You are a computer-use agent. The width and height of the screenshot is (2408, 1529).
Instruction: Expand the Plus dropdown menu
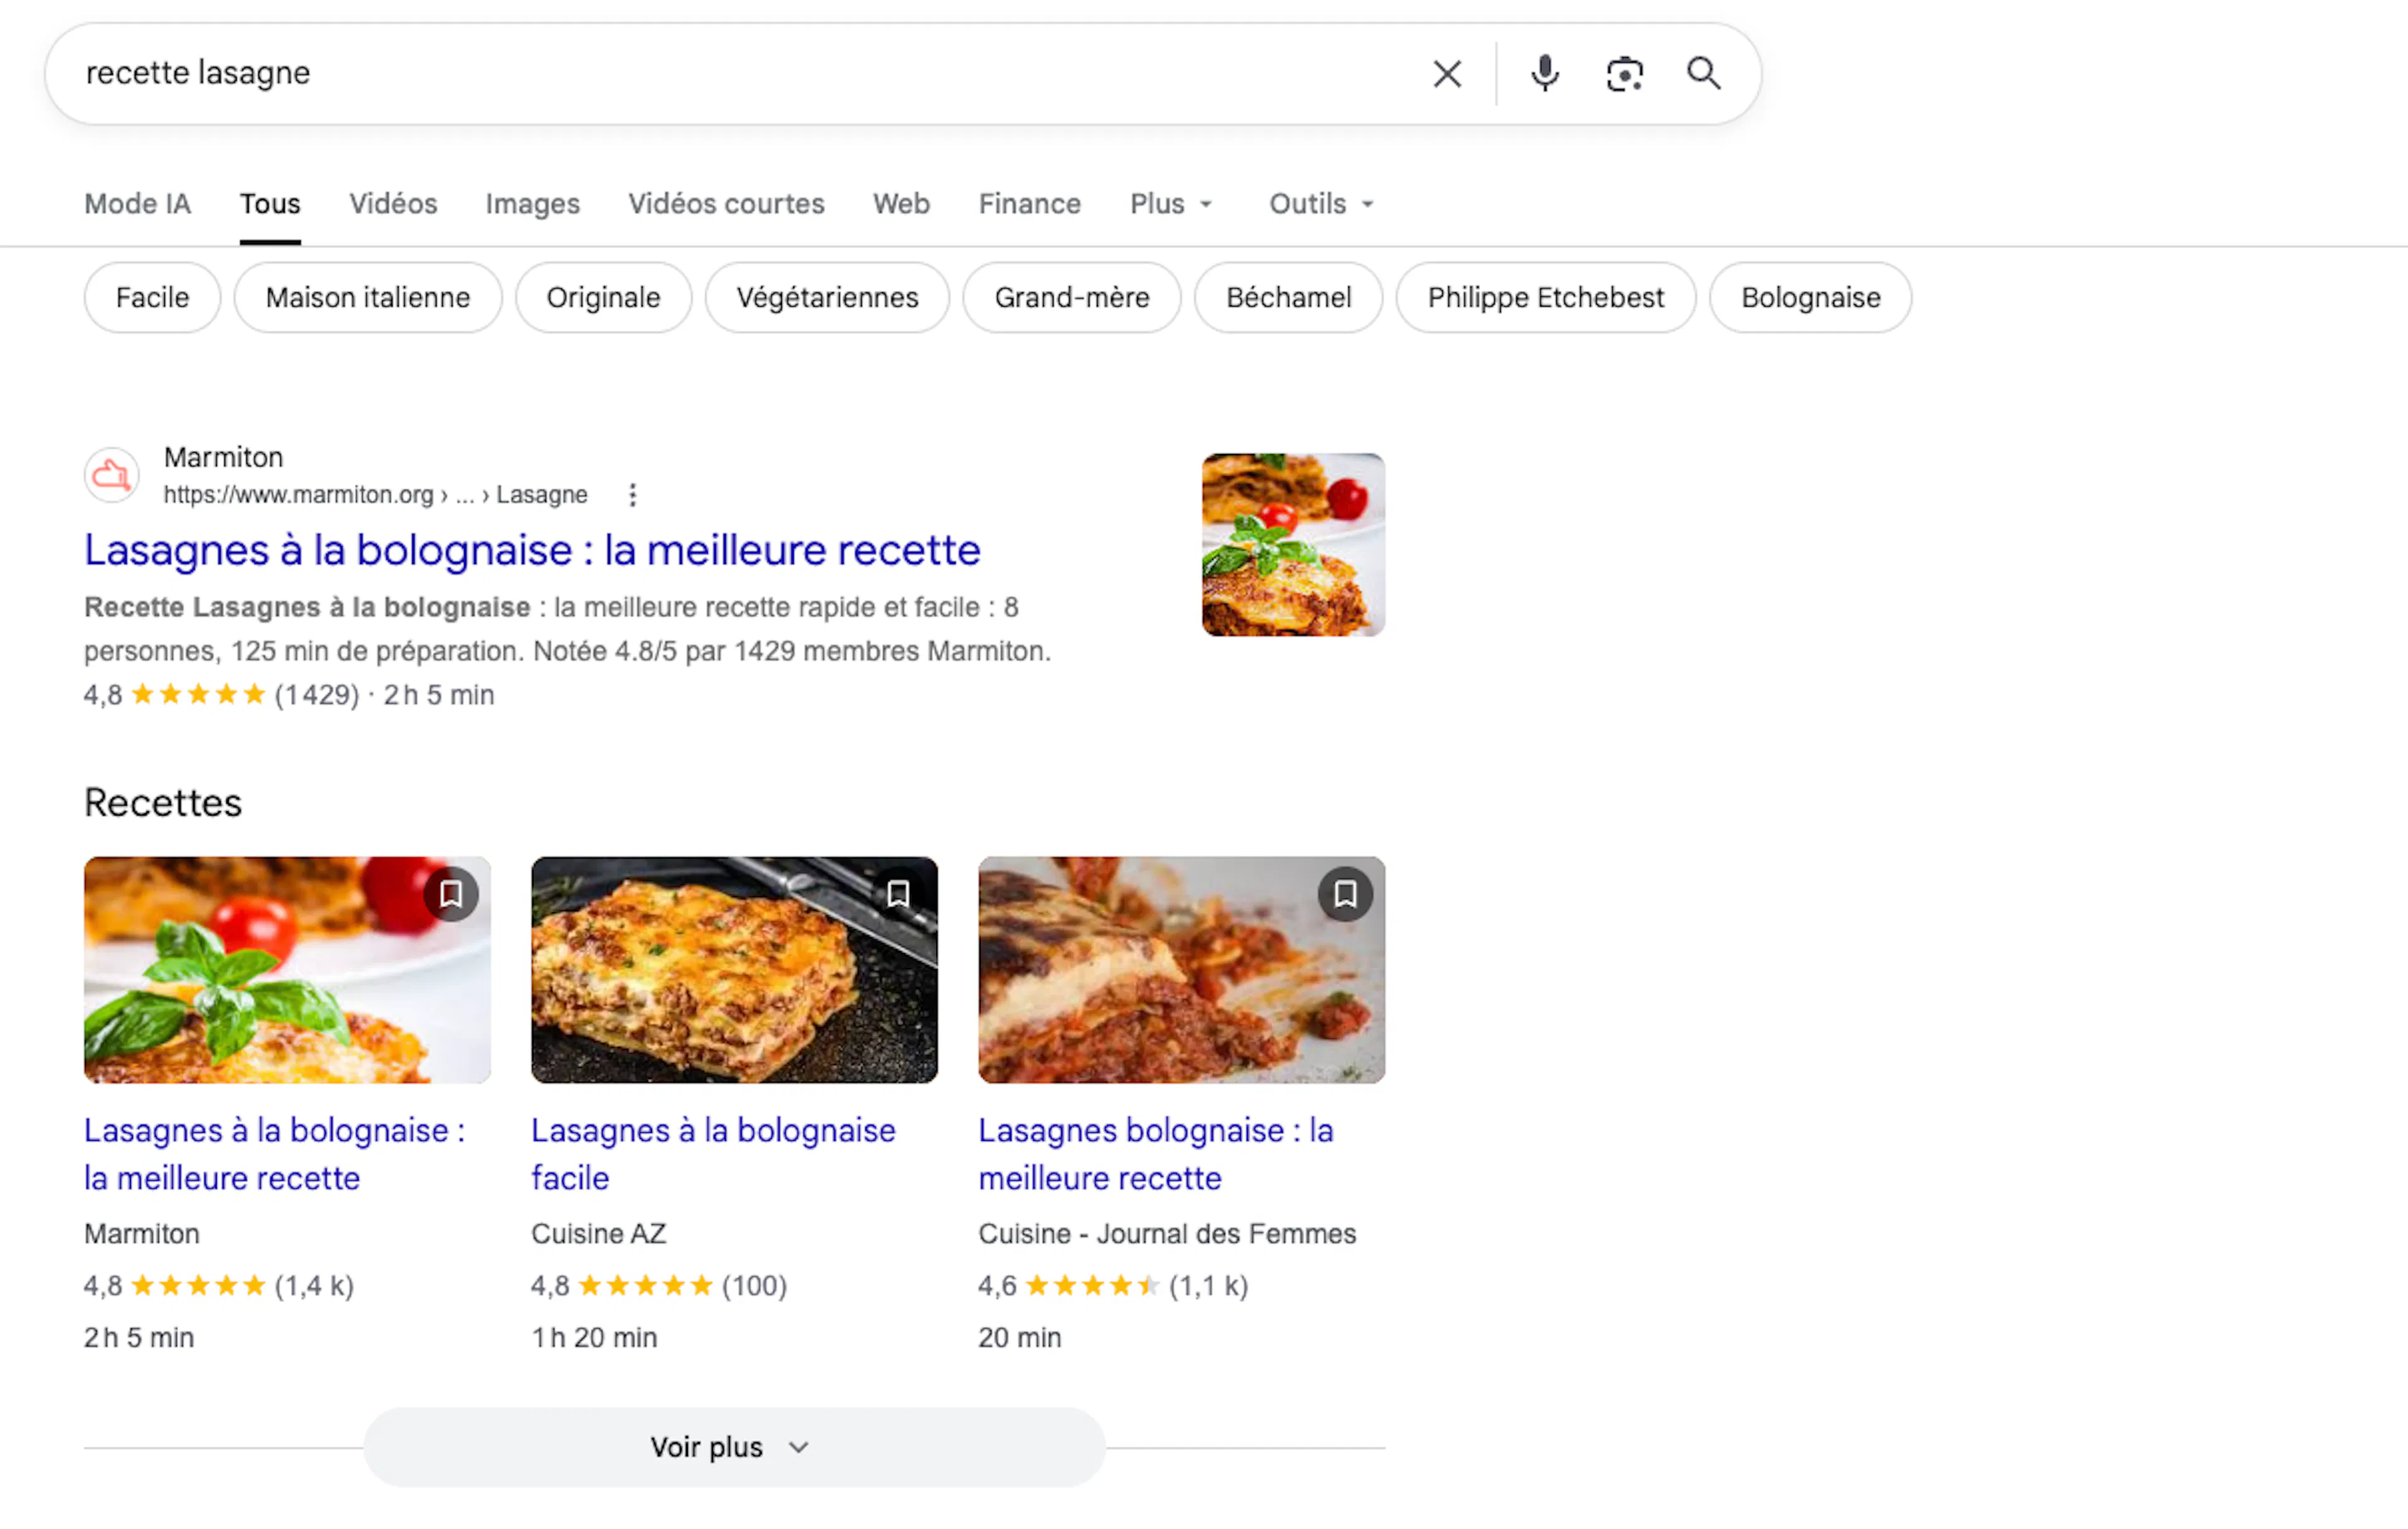(1171, 204)
